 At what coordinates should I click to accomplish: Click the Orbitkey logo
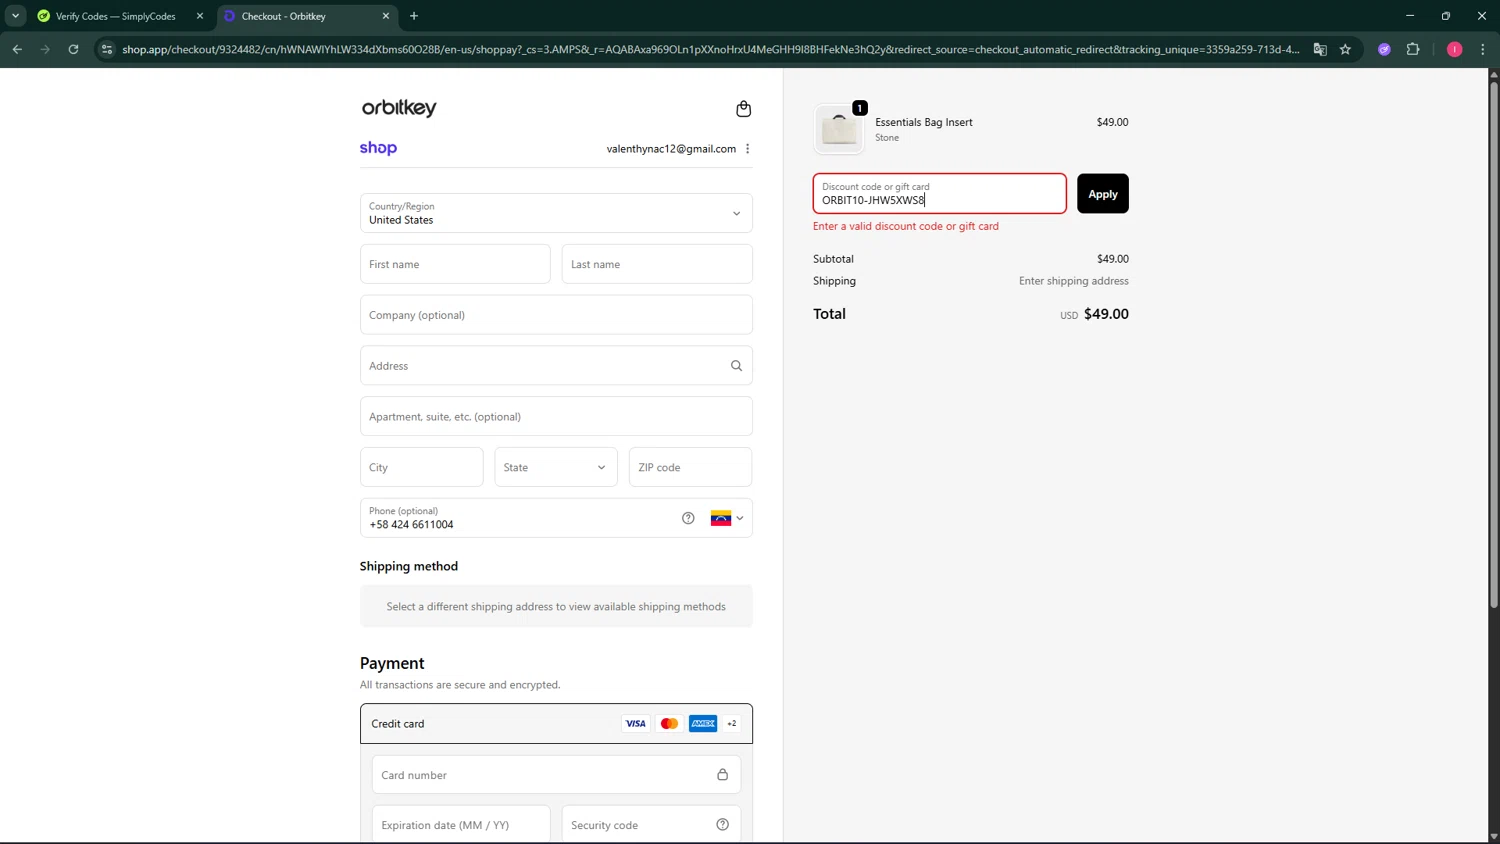[x=399, y=108]
